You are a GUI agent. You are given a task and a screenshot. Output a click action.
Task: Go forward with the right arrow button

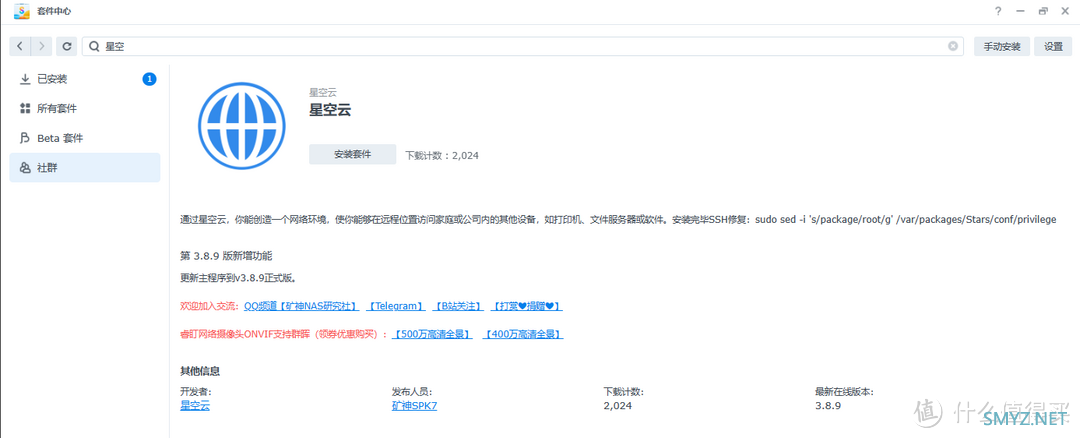[x=41, y=46]
